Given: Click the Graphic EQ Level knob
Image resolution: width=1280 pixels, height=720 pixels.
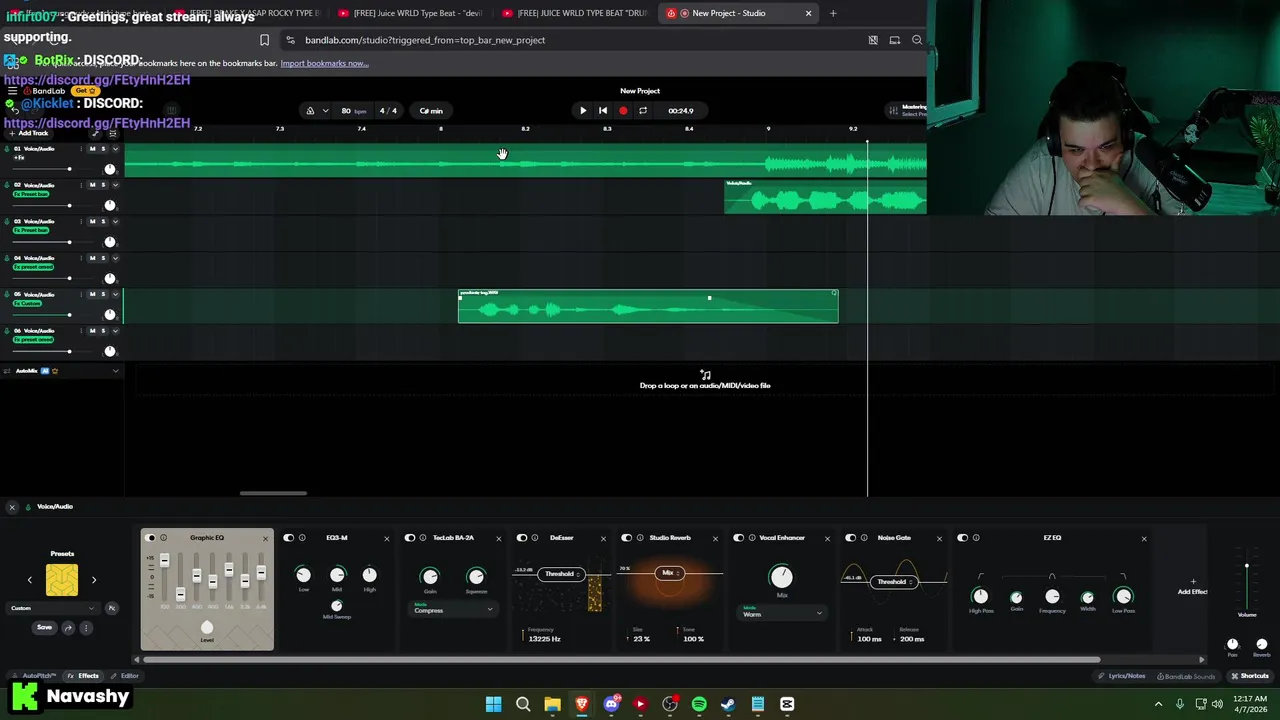Looking at the screenshot, I should (x=207, y=628).
